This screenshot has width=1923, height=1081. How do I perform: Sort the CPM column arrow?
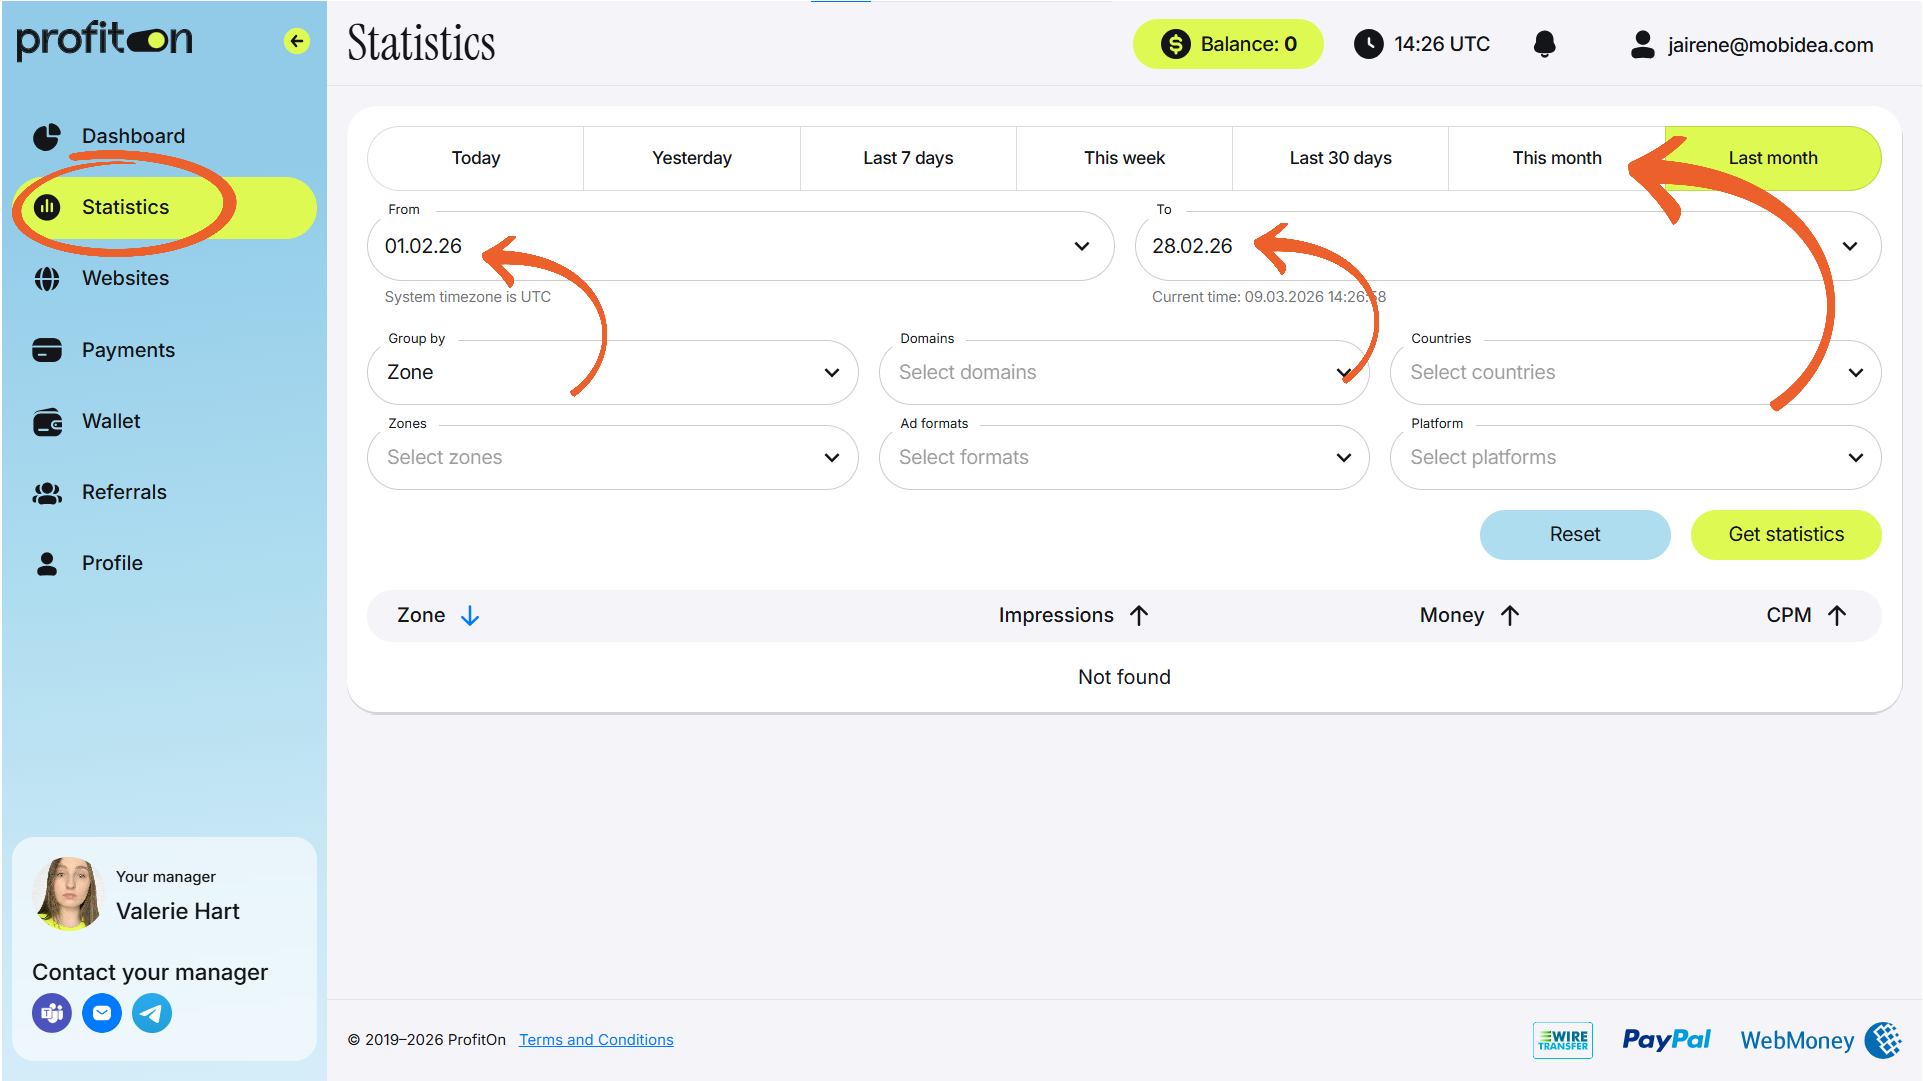pos(1837,616)
